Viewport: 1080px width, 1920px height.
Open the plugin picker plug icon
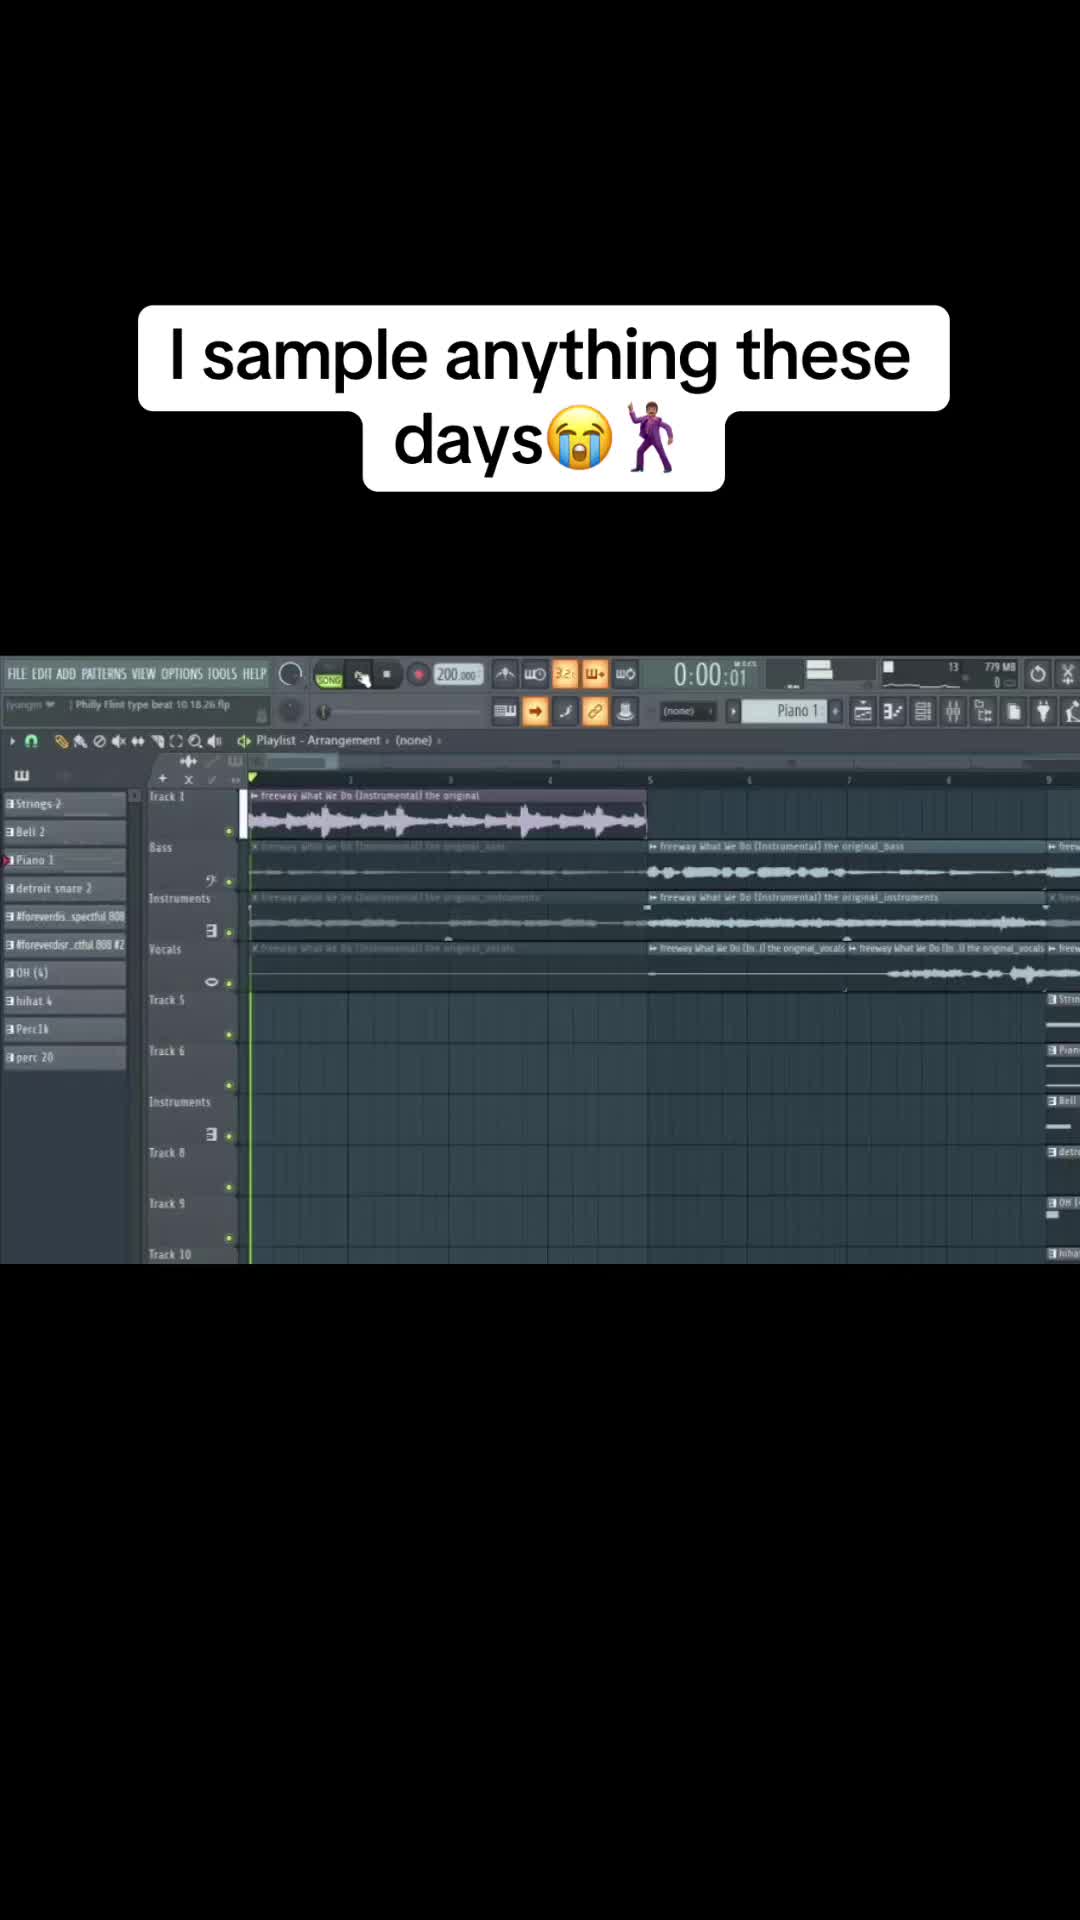[1043, 711]
